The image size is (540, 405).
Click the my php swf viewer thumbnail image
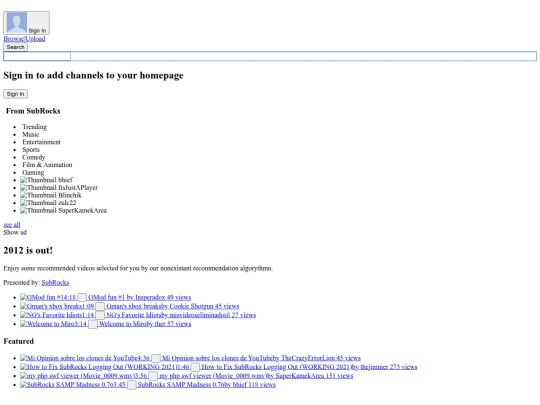pyautogui.click(x=77, y=376)
